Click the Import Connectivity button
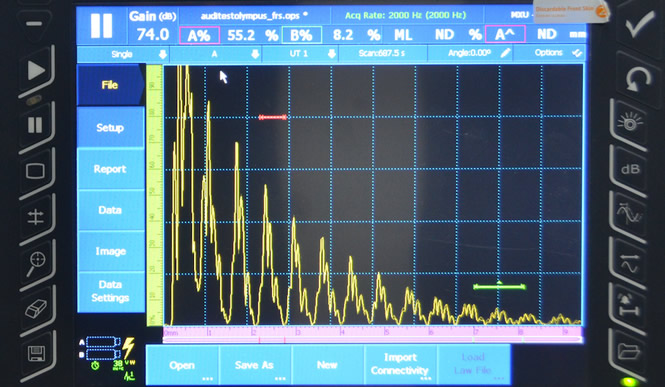665x387 pixels. pyautogui.click(x=400, y=364)
